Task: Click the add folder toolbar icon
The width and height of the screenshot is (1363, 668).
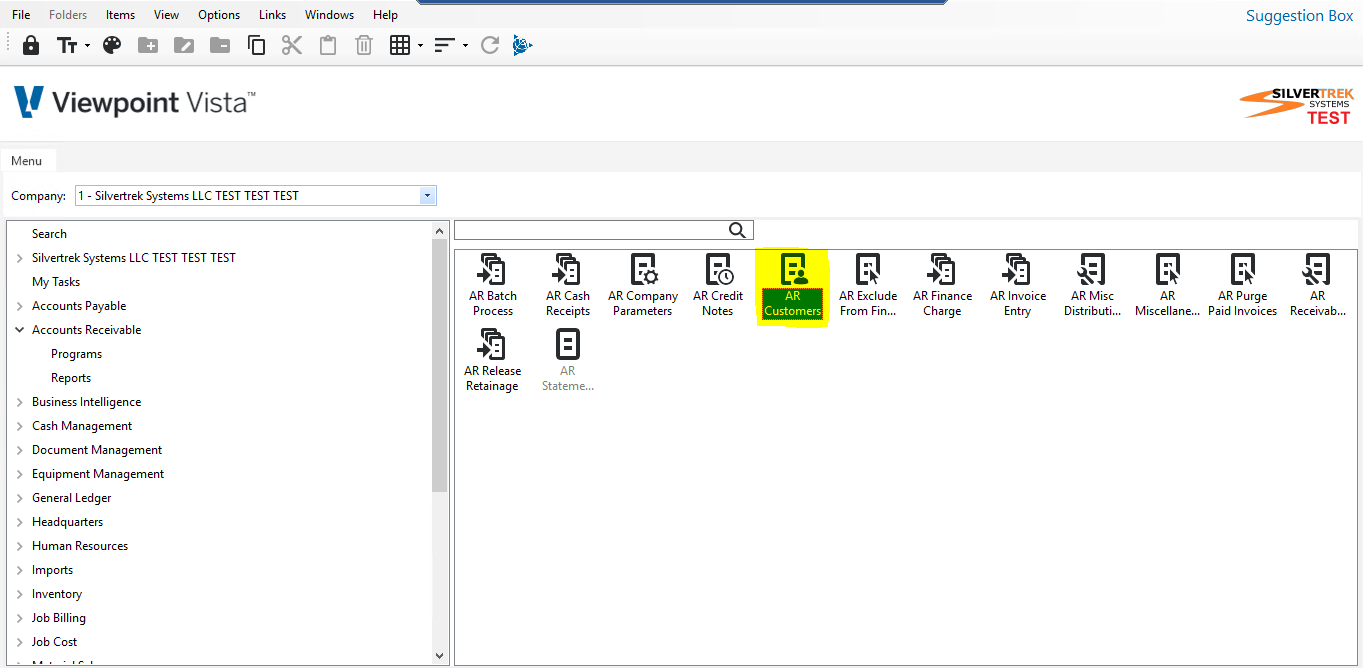Action: point(148,45)
